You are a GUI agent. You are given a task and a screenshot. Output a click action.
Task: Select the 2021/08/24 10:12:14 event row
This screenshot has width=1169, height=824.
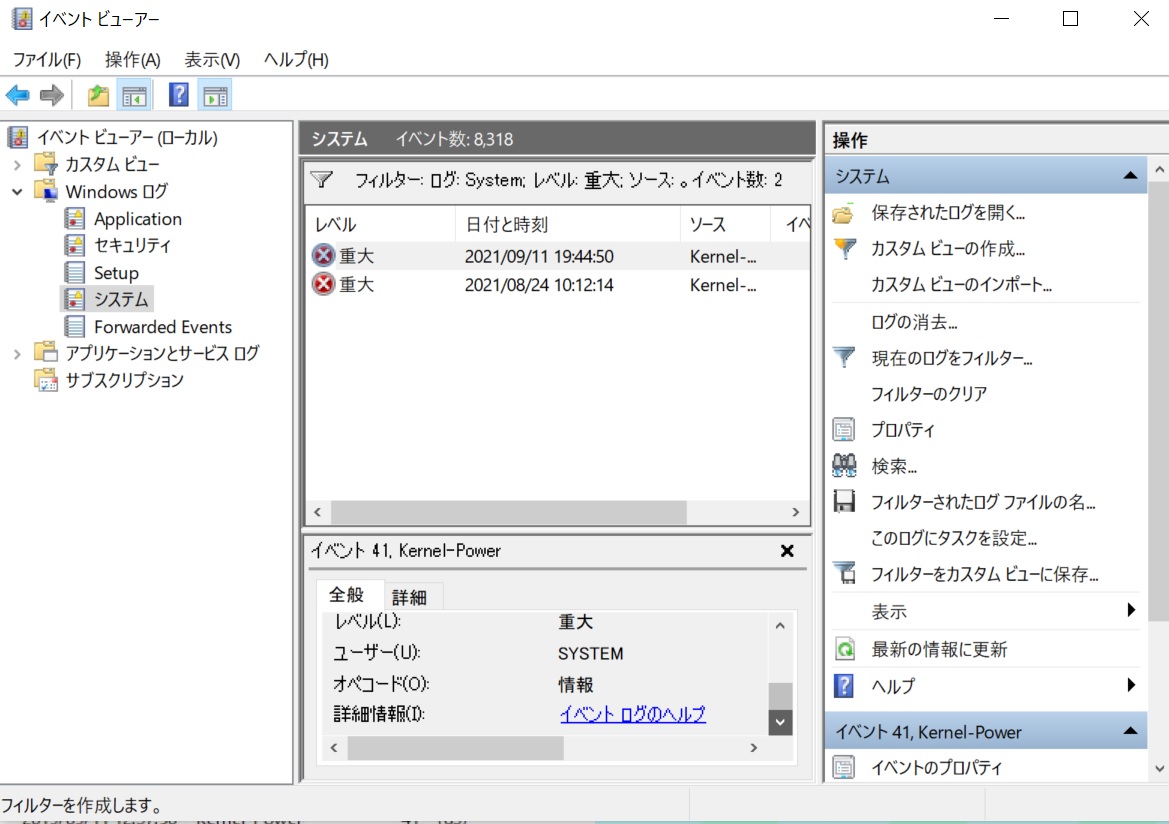tap(538, 285)
